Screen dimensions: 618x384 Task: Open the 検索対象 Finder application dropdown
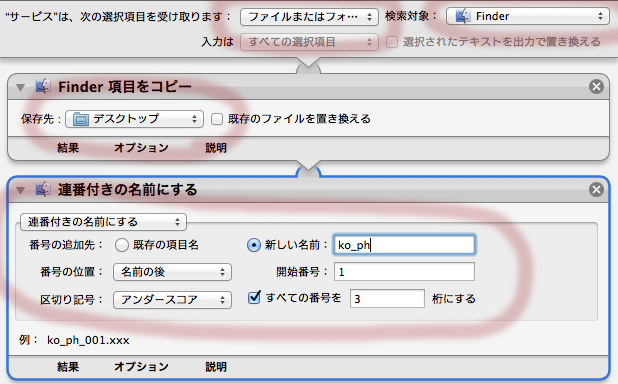coord(528,16)
